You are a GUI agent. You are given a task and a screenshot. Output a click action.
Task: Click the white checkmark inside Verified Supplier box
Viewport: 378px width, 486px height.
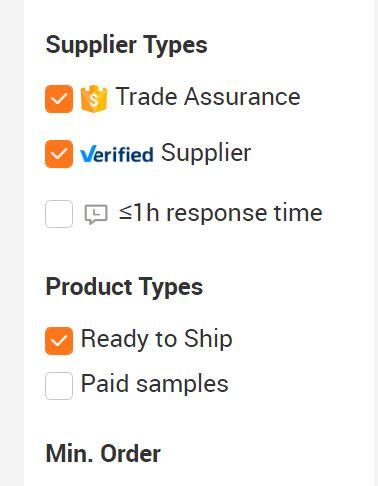click(x=59, y=154)
